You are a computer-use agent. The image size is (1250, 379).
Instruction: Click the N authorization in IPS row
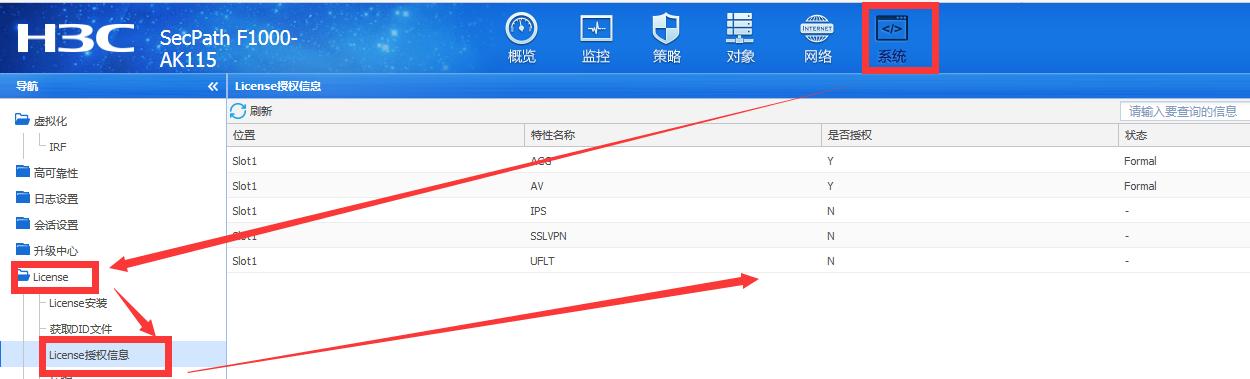(x=830, y=211)
